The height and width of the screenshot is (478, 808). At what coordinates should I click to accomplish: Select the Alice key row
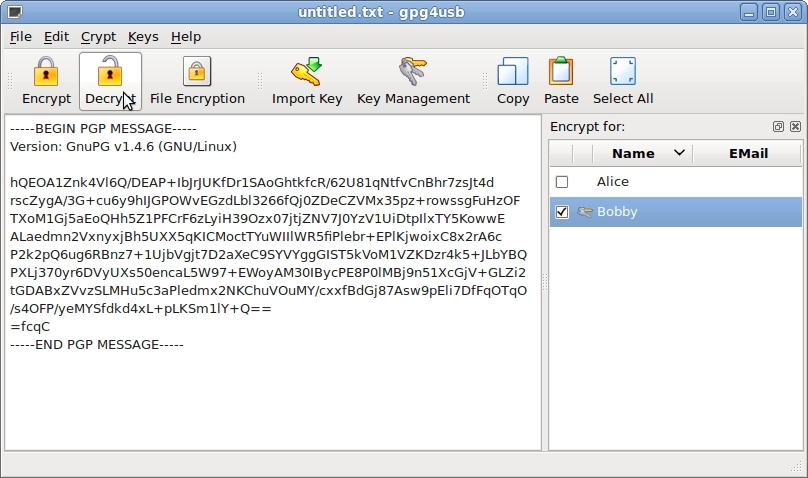[x=675, y=182]
